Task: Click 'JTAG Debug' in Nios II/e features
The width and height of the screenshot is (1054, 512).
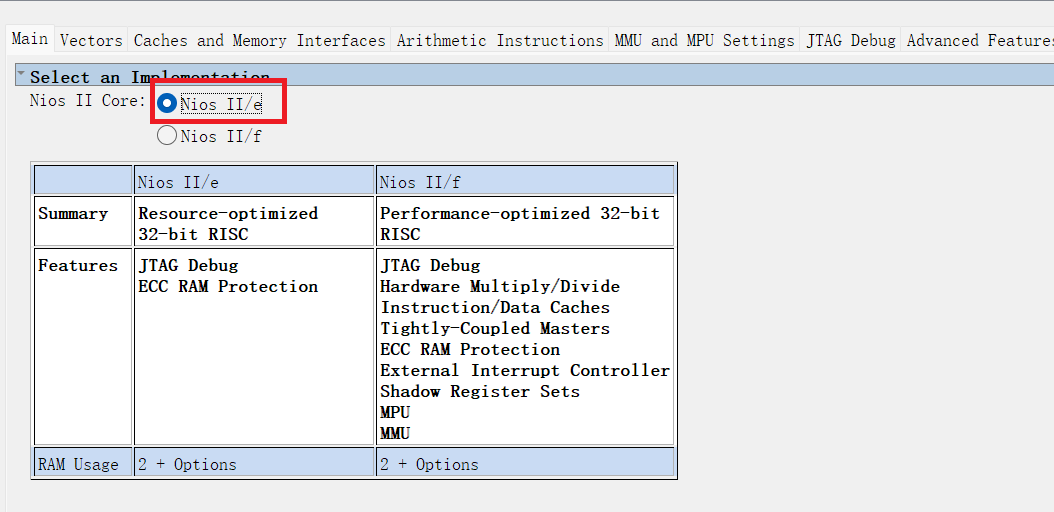Action: coord(188,266)
